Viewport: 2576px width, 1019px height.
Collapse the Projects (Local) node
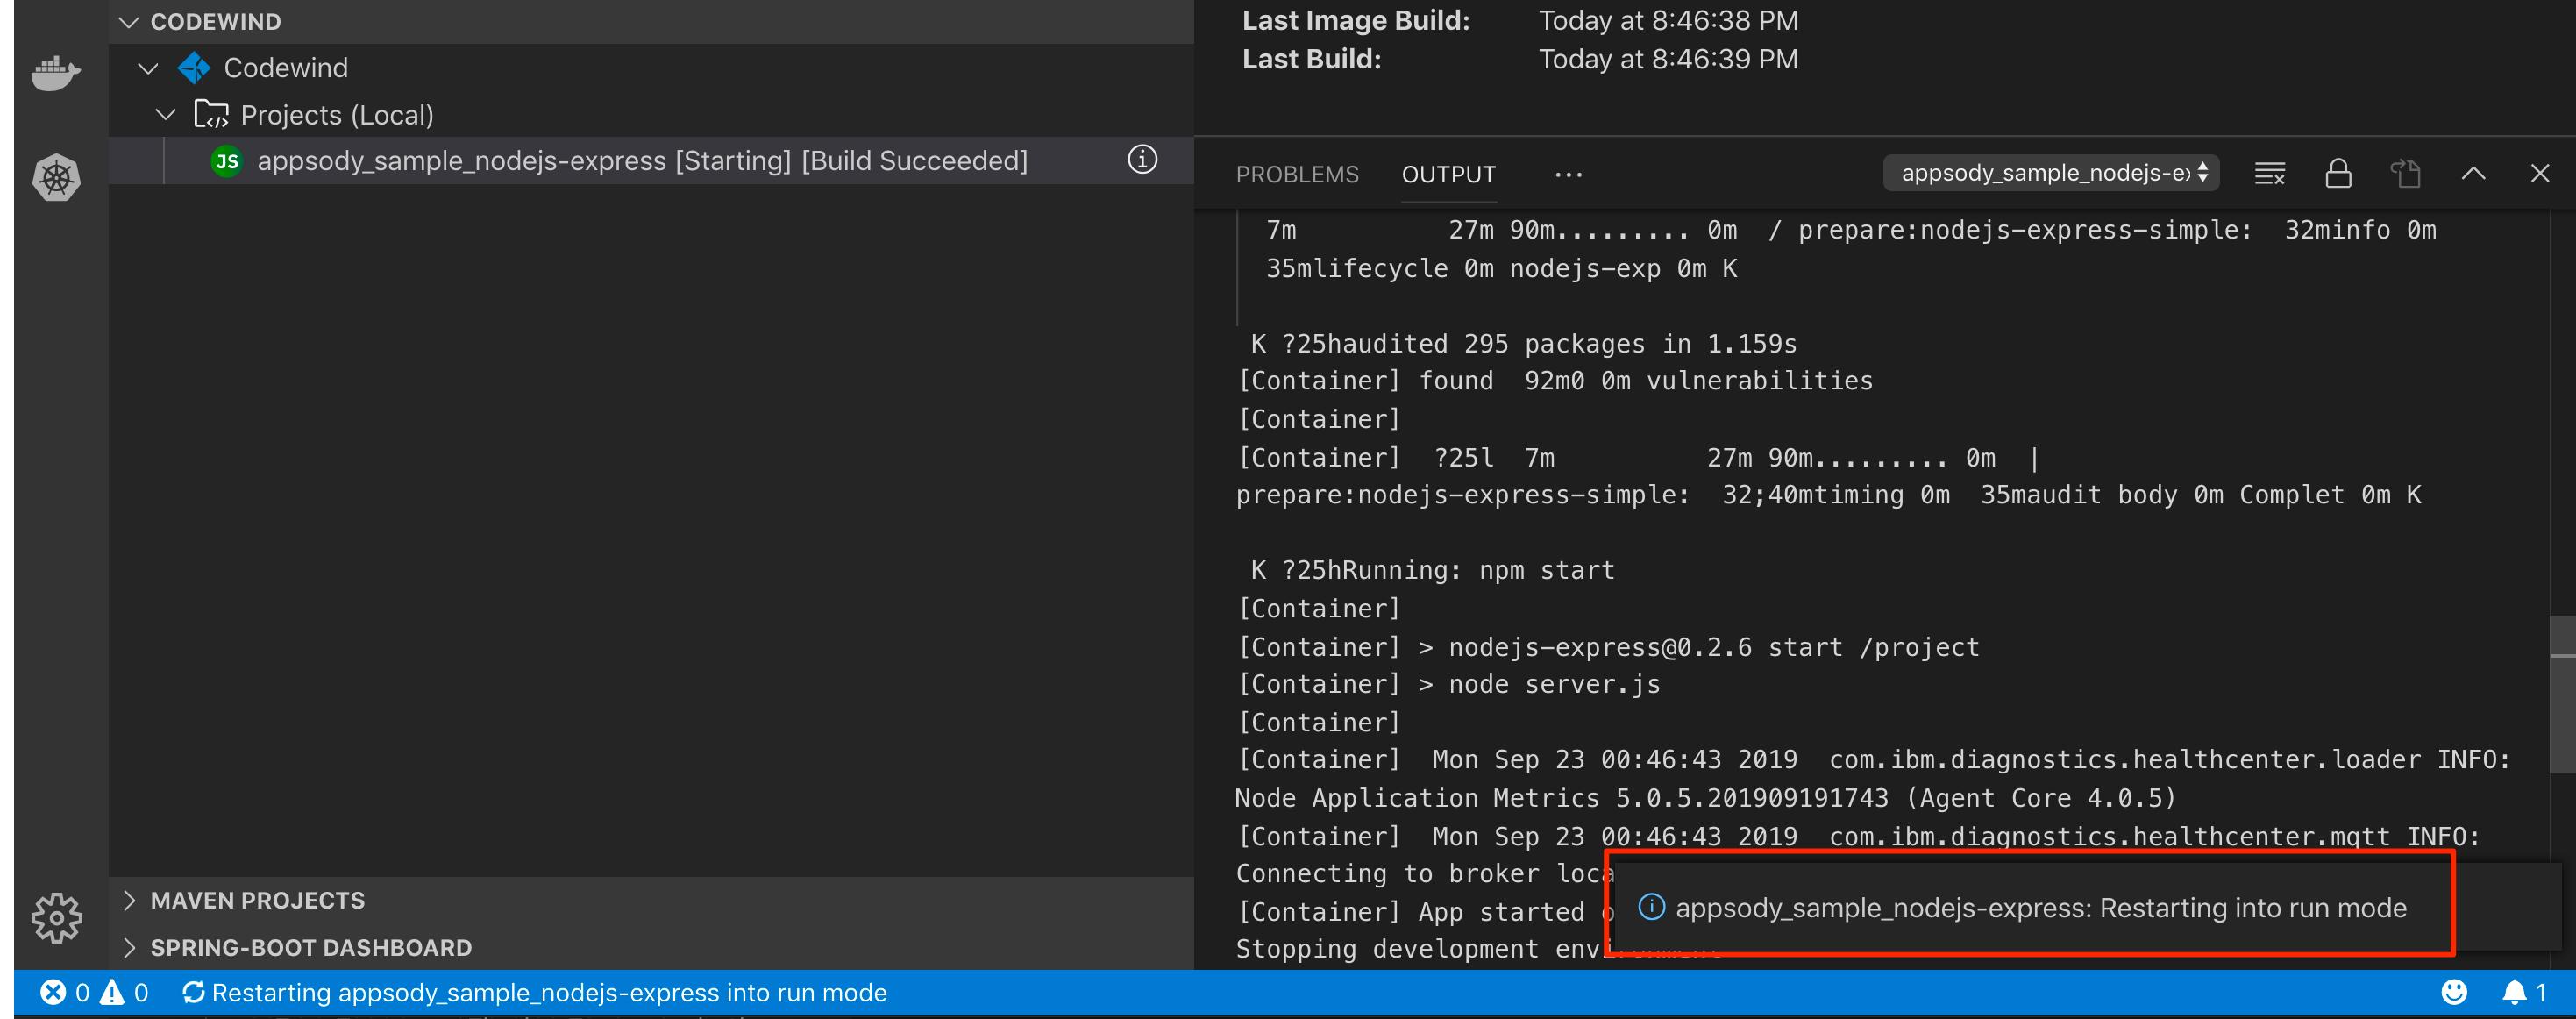[166, 114]
